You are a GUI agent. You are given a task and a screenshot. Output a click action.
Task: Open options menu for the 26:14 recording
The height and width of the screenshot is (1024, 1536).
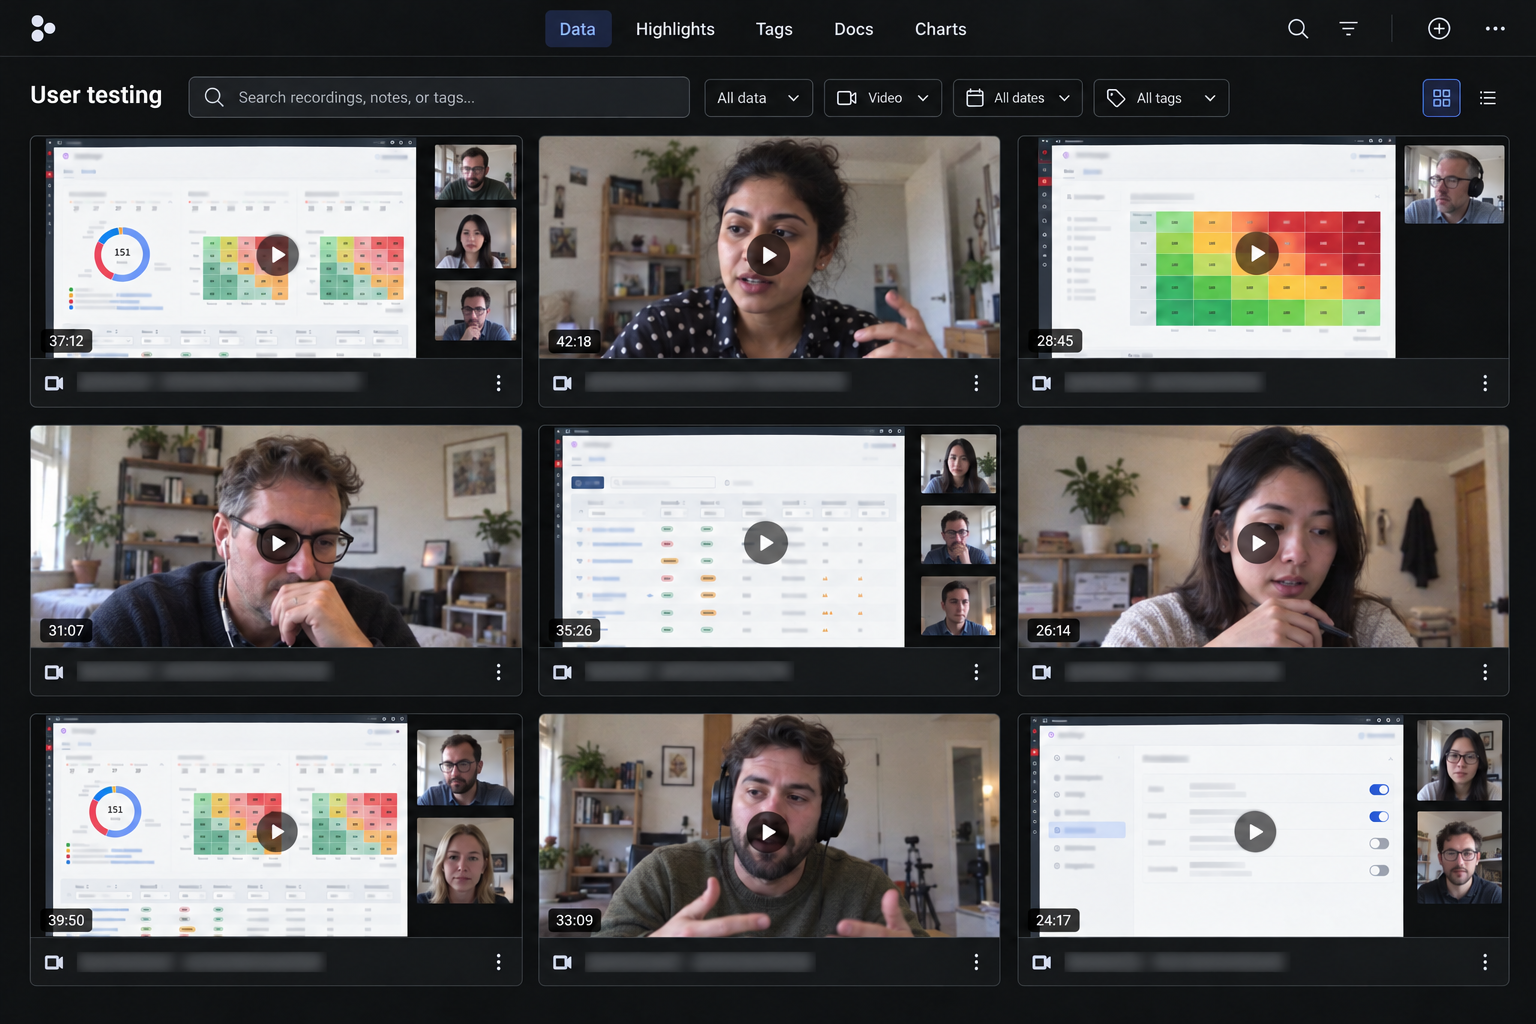[x=1485, y=672]
